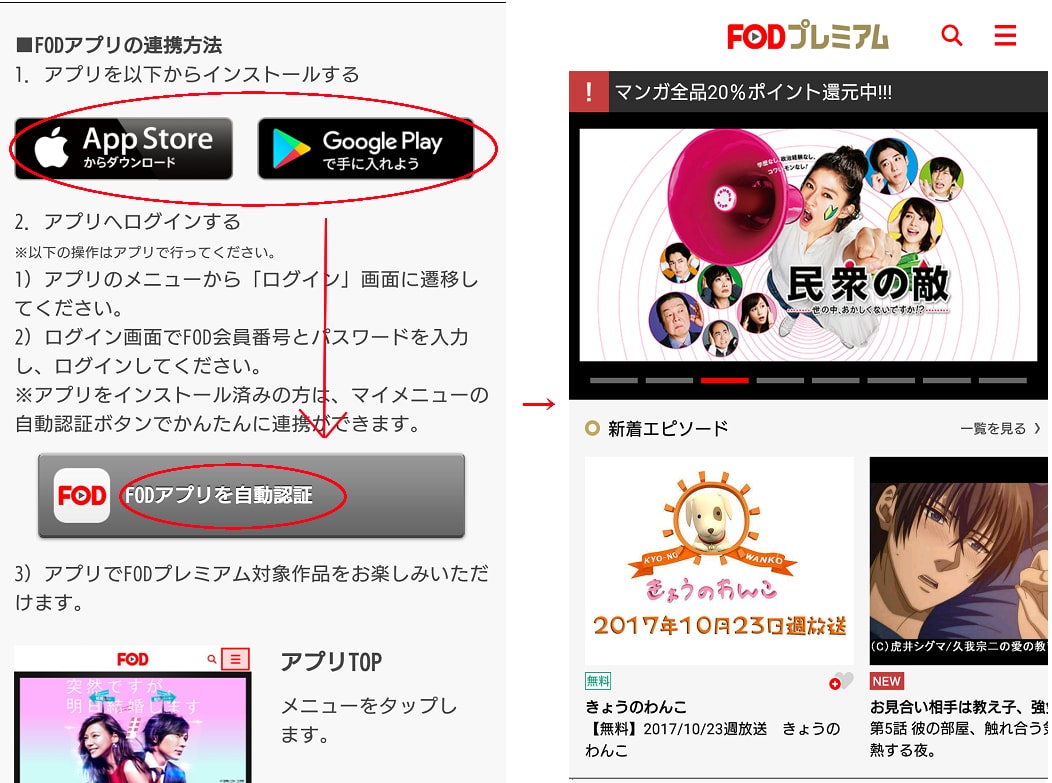Tap the small search icon in the app preview
This screenshot has height=783, width=1052.
click(x=212, y=660)
